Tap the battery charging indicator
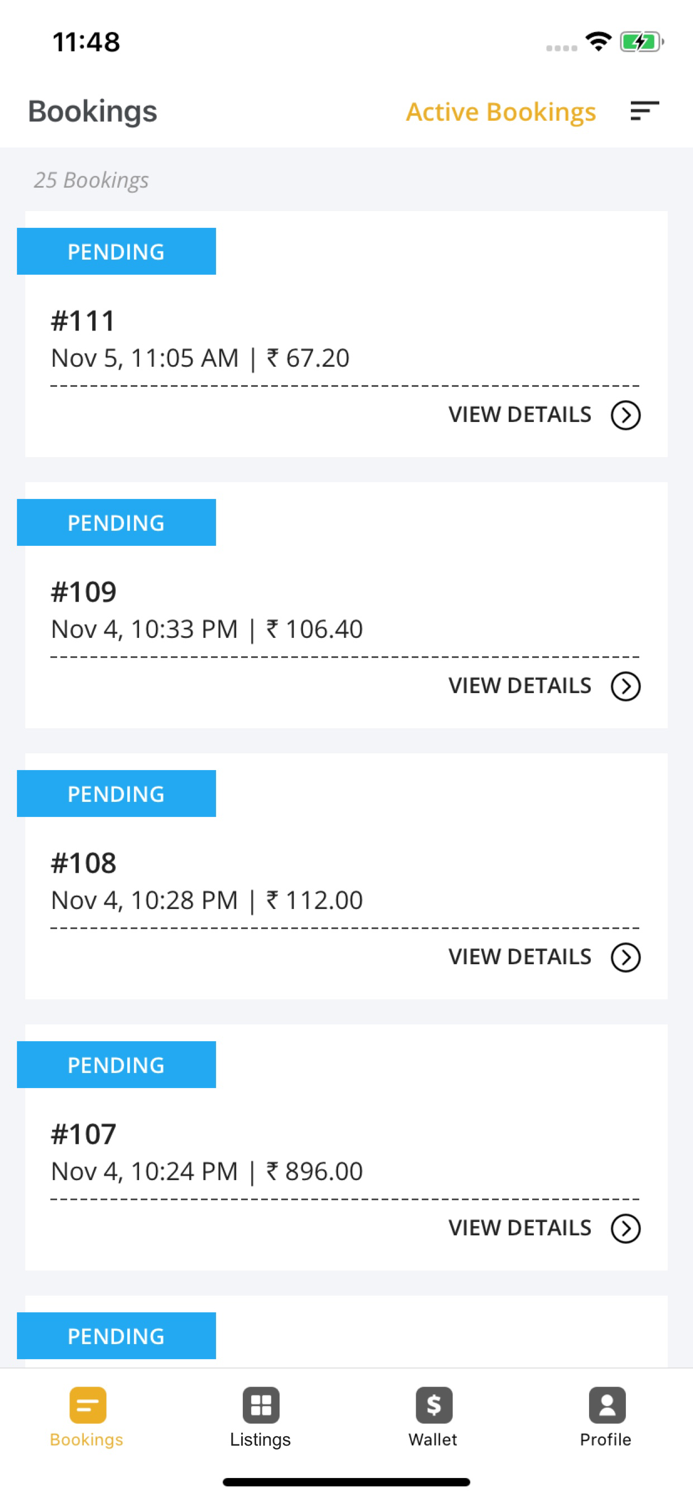693x1500 pixels. tap(642, 42)
